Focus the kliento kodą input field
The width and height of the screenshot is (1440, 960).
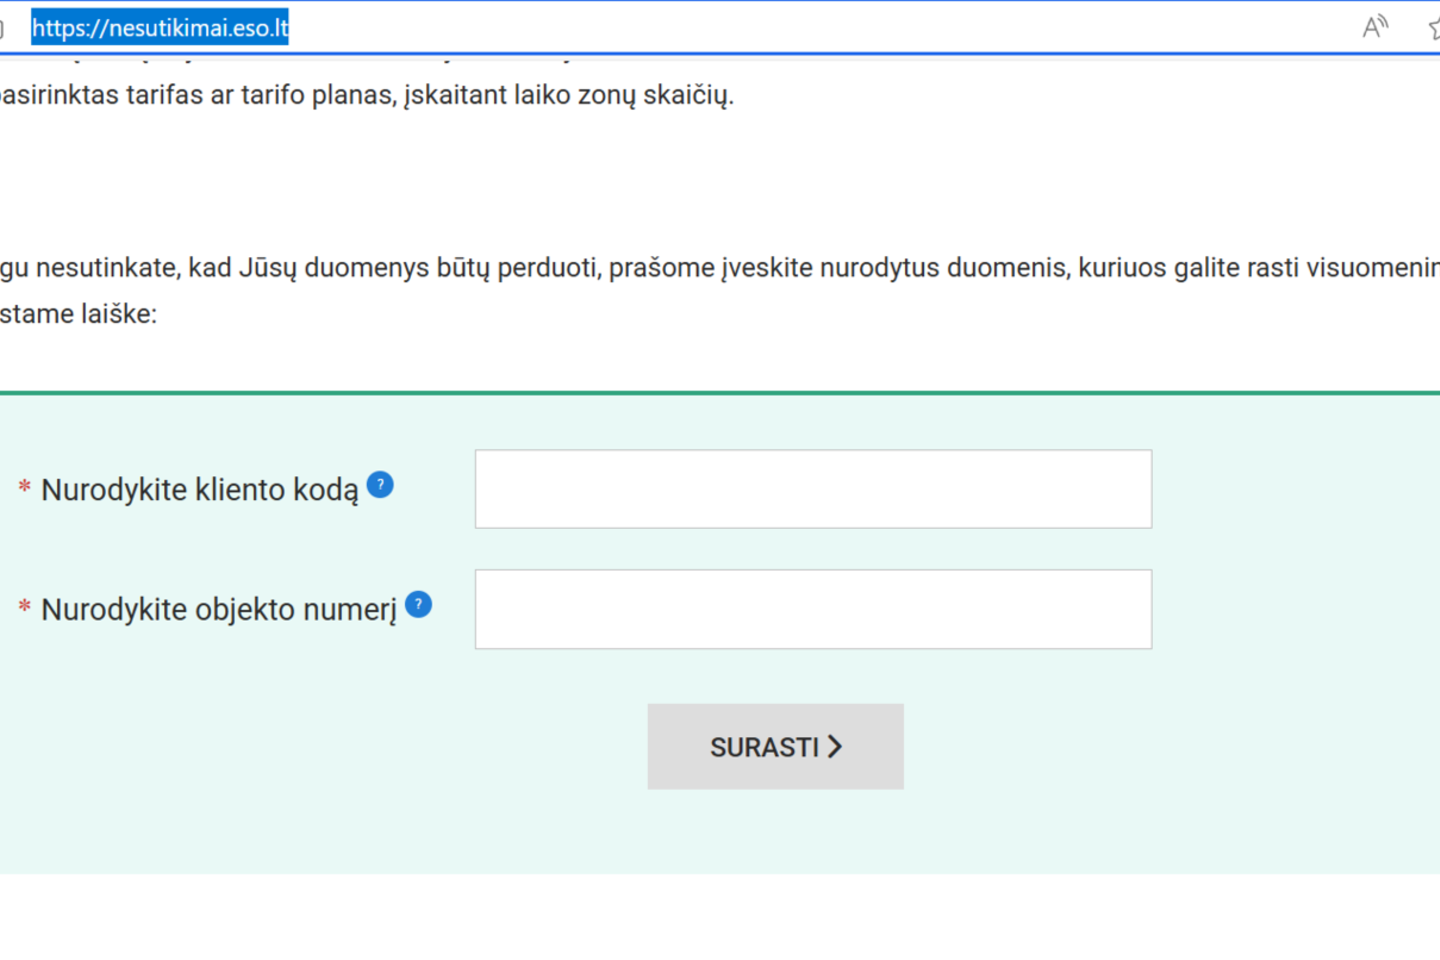pyautogui.click(x=813, y=489)
